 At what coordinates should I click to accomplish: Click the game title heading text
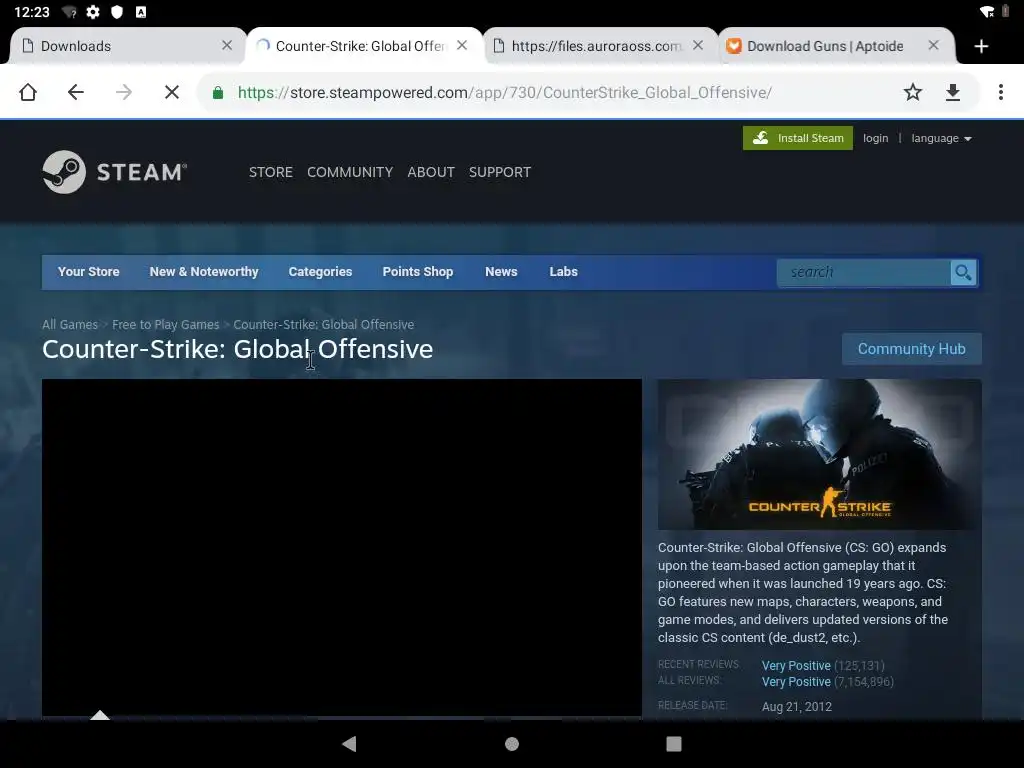tap(237, 349)
